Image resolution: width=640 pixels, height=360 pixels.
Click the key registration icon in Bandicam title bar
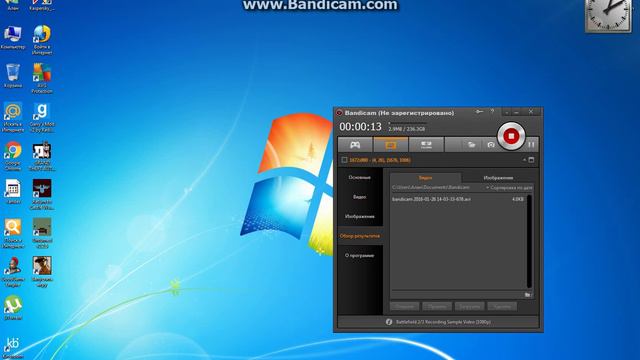[x=479, y=111]
